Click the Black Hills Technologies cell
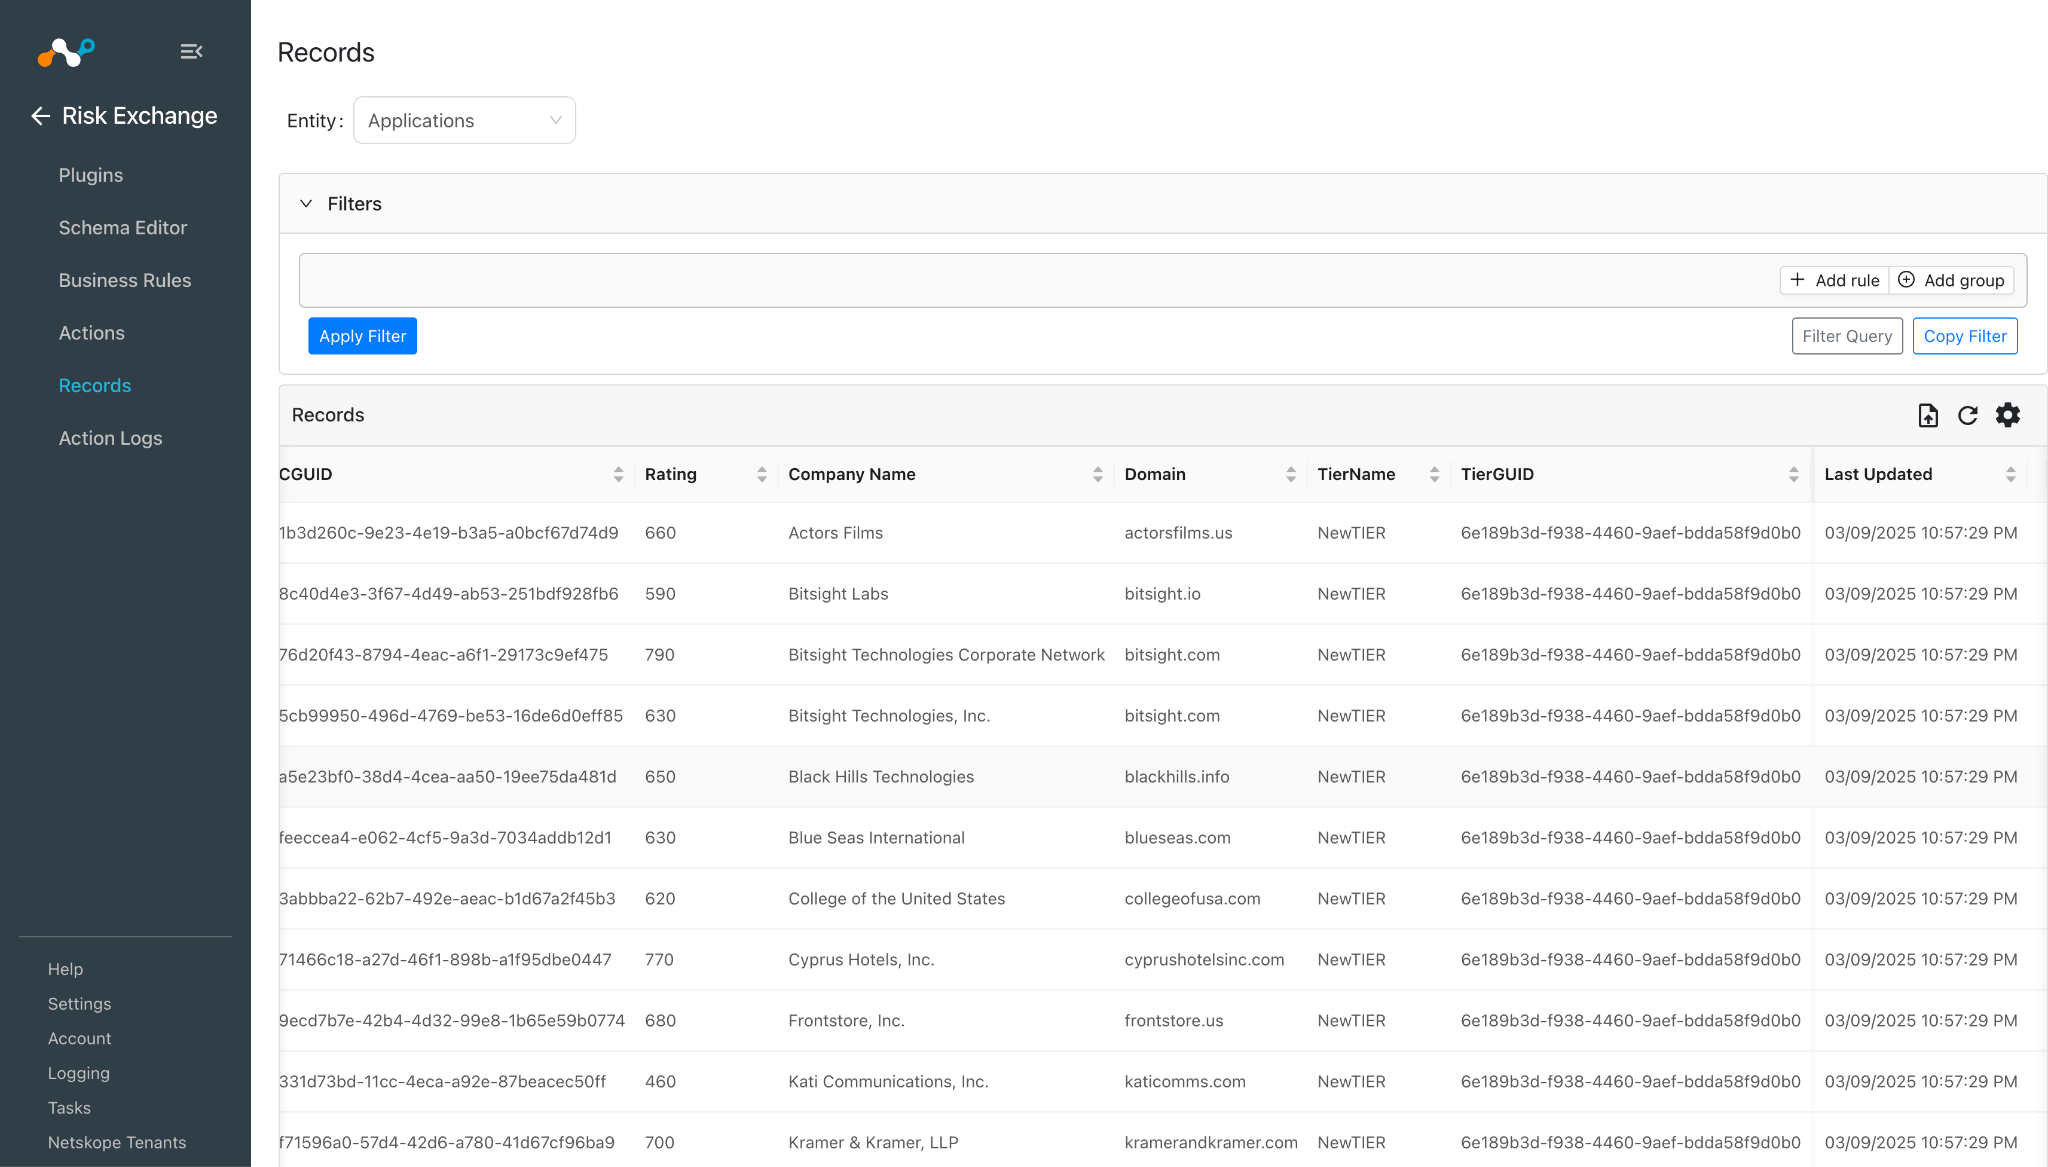The height and width of the screenshot is (1167, 2048). [881, 777]
